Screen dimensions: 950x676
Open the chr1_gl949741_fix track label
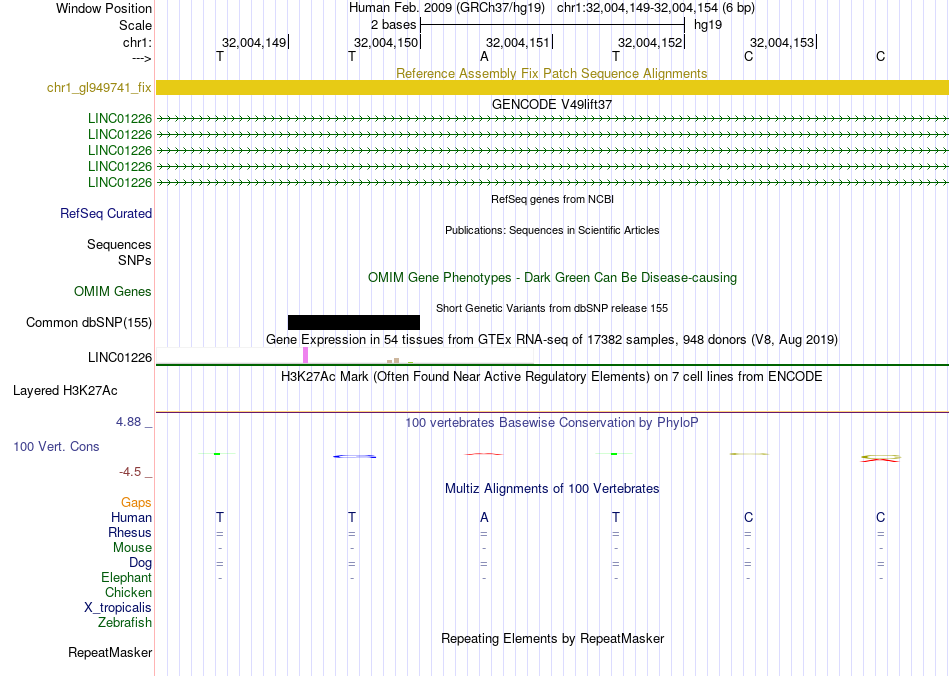(99, 87)
